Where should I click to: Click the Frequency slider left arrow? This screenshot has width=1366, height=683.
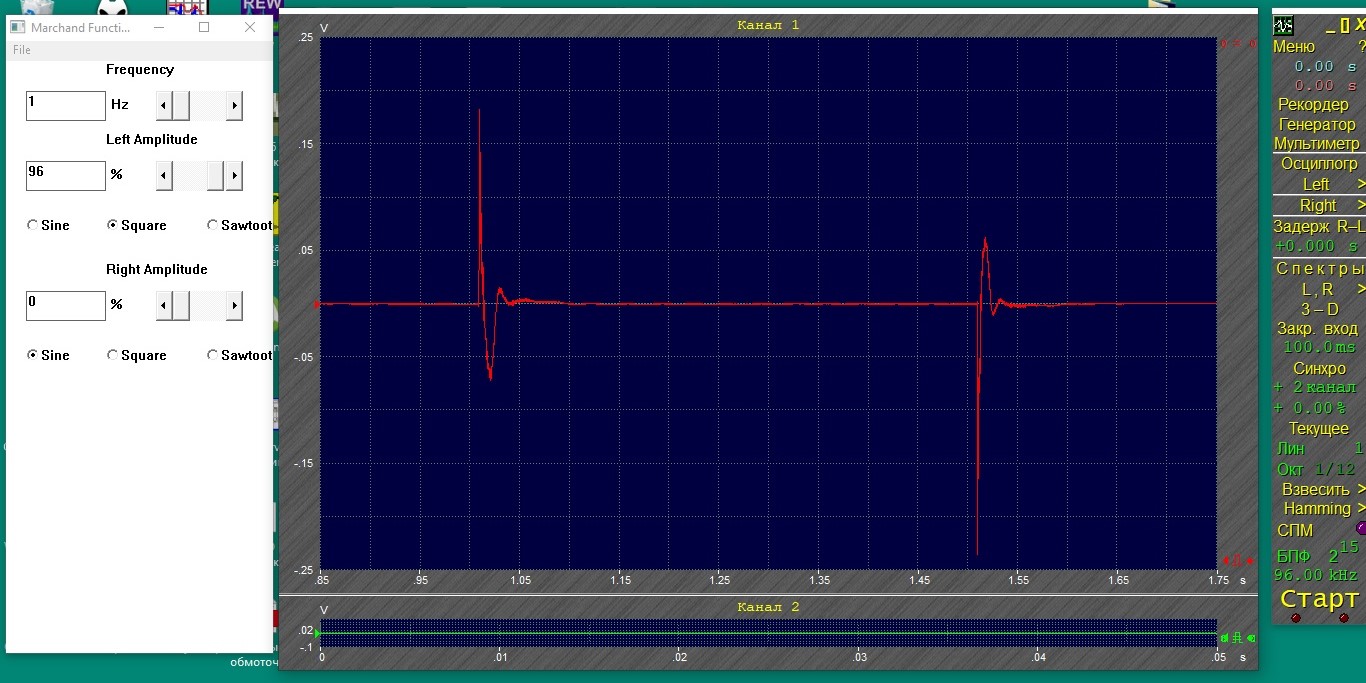(164, 105)
